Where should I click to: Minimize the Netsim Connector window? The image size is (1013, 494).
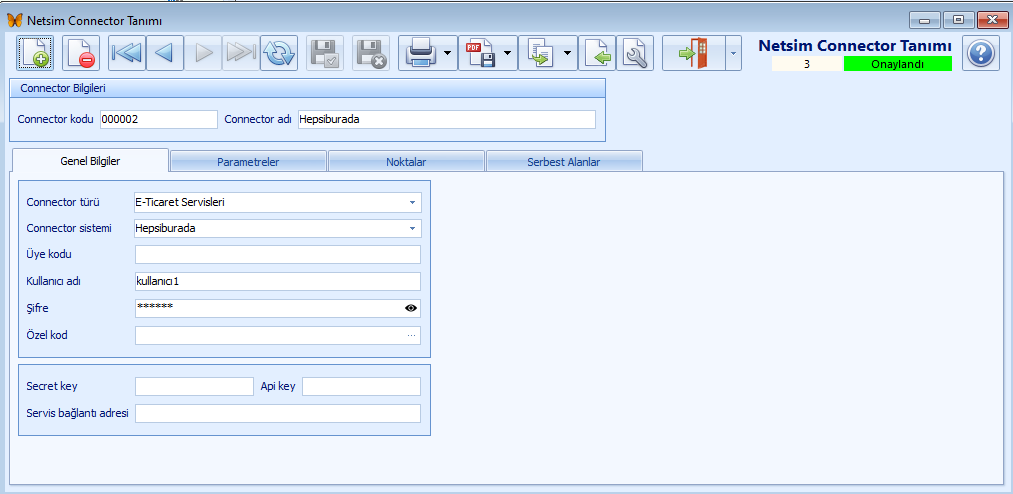click(925, 20)
